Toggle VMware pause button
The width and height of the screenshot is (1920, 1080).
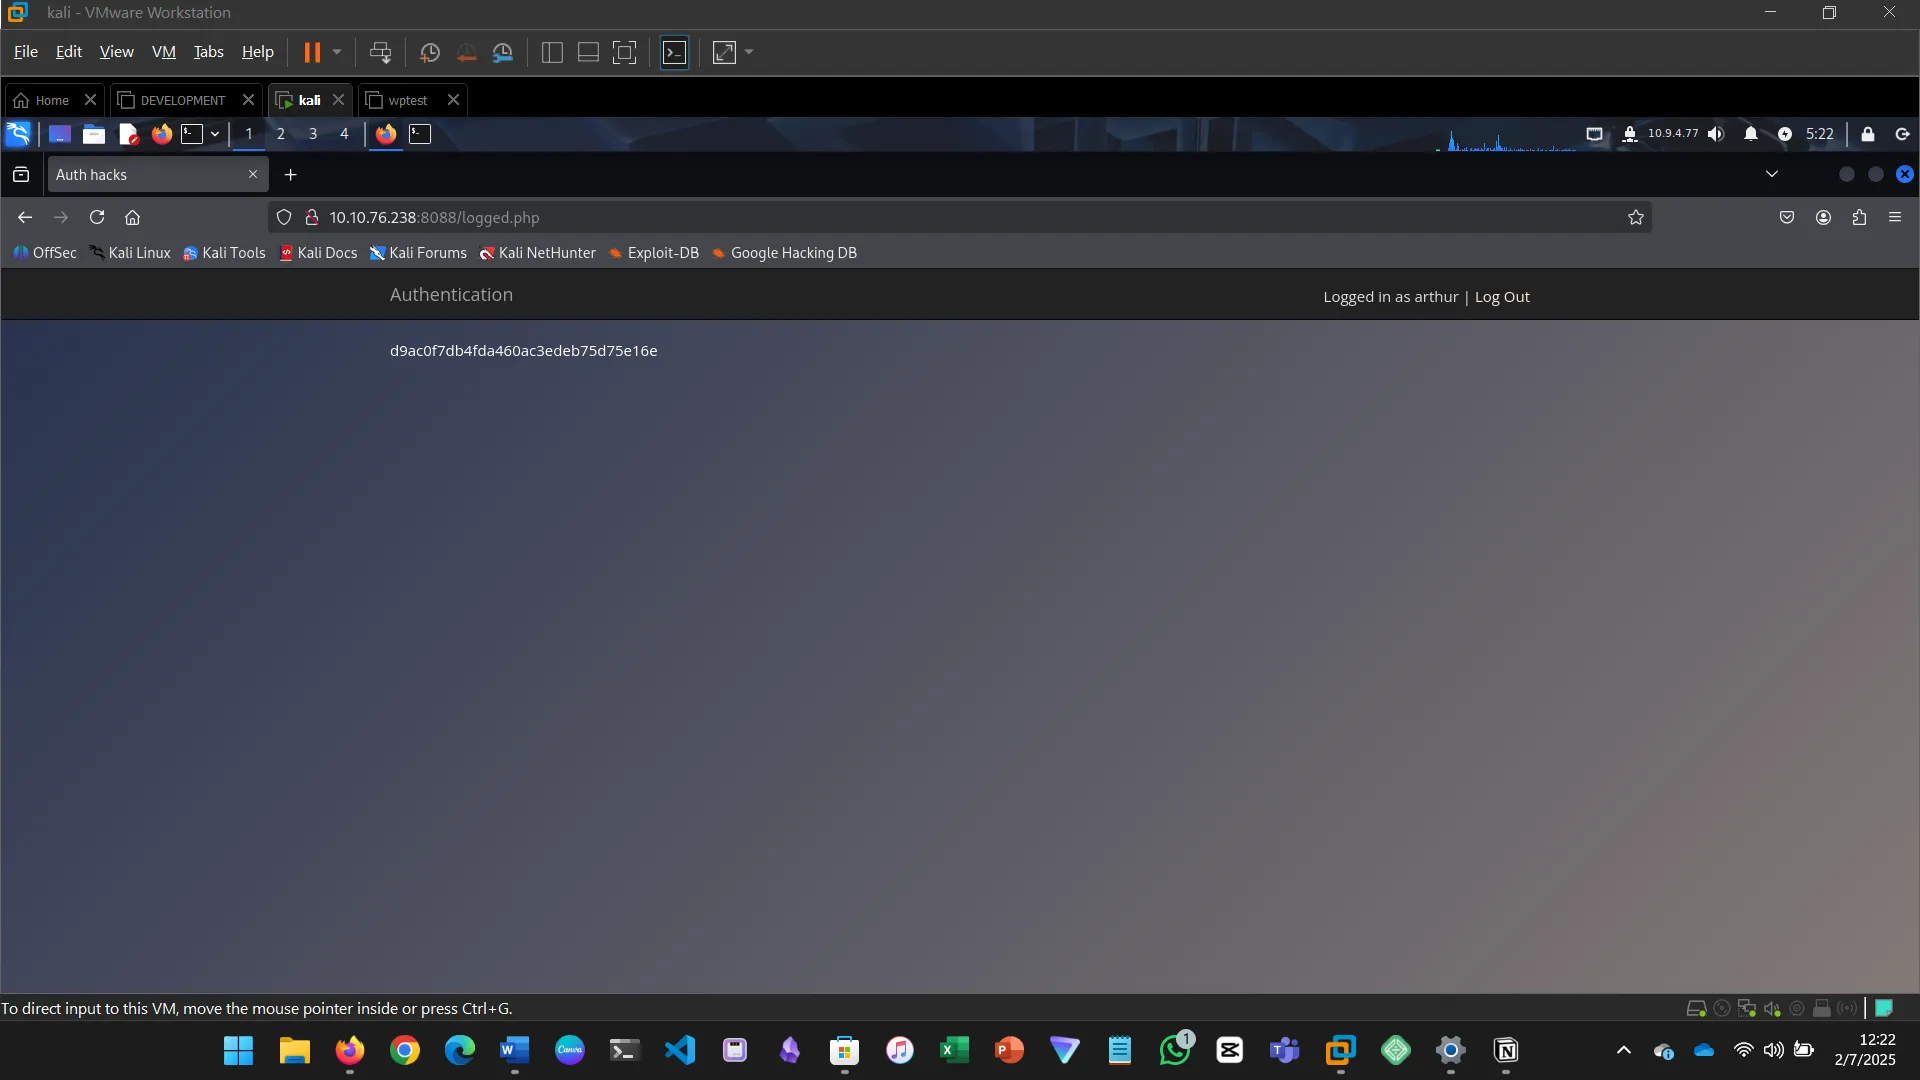312,53
